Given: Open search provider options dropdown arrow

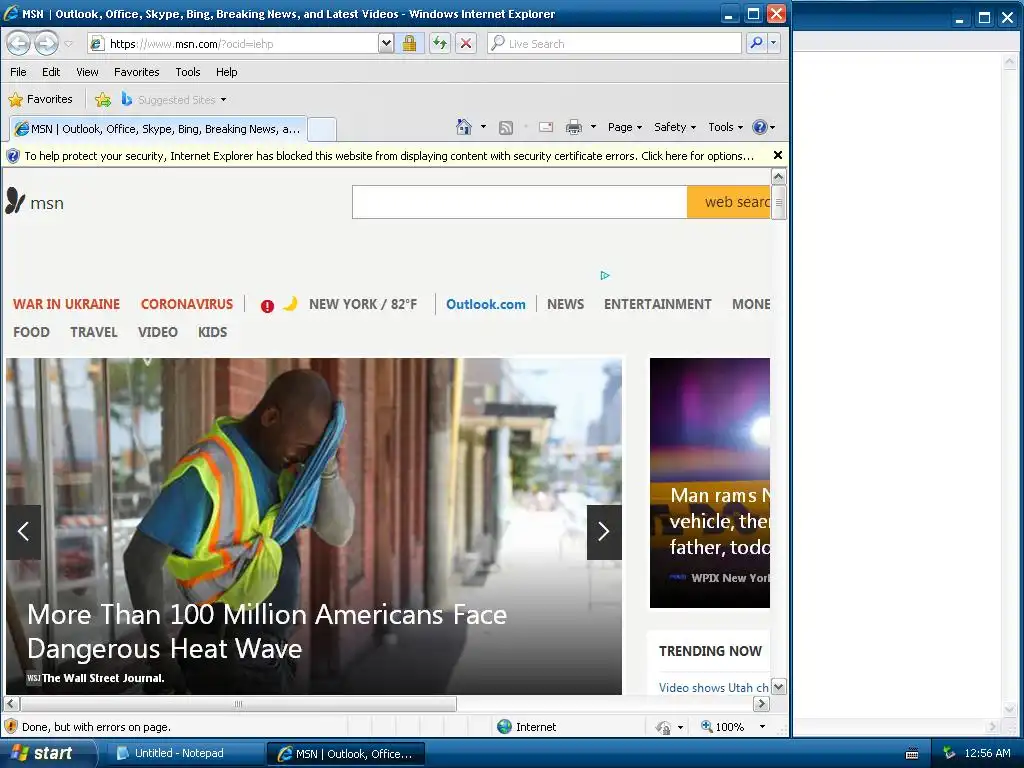Looking at the screenshot, I should 773,44.
